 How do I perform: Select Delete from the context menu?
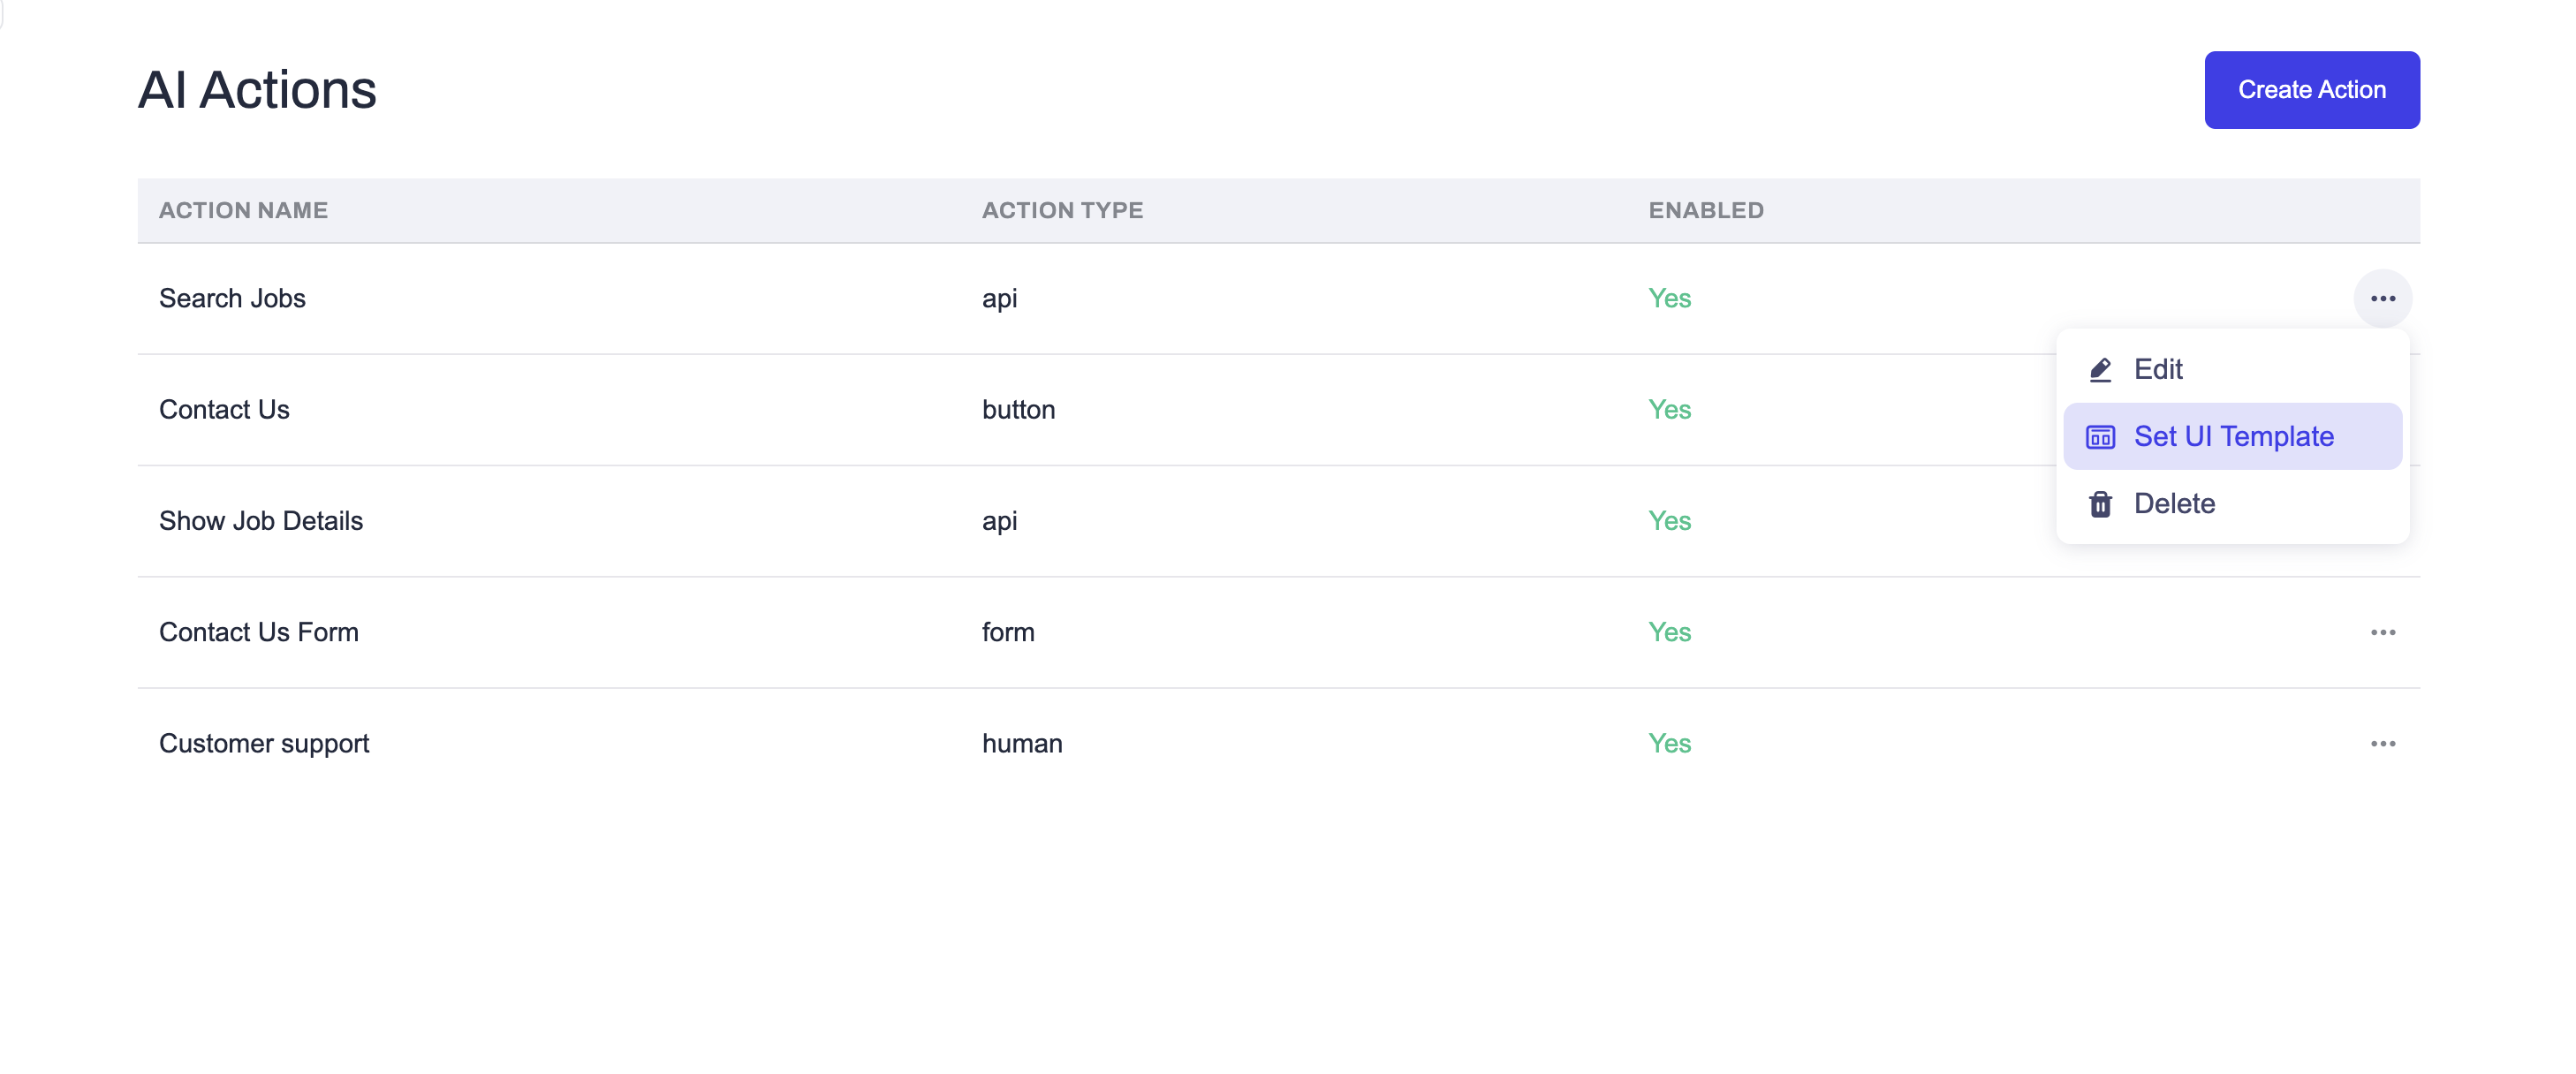2174,503
